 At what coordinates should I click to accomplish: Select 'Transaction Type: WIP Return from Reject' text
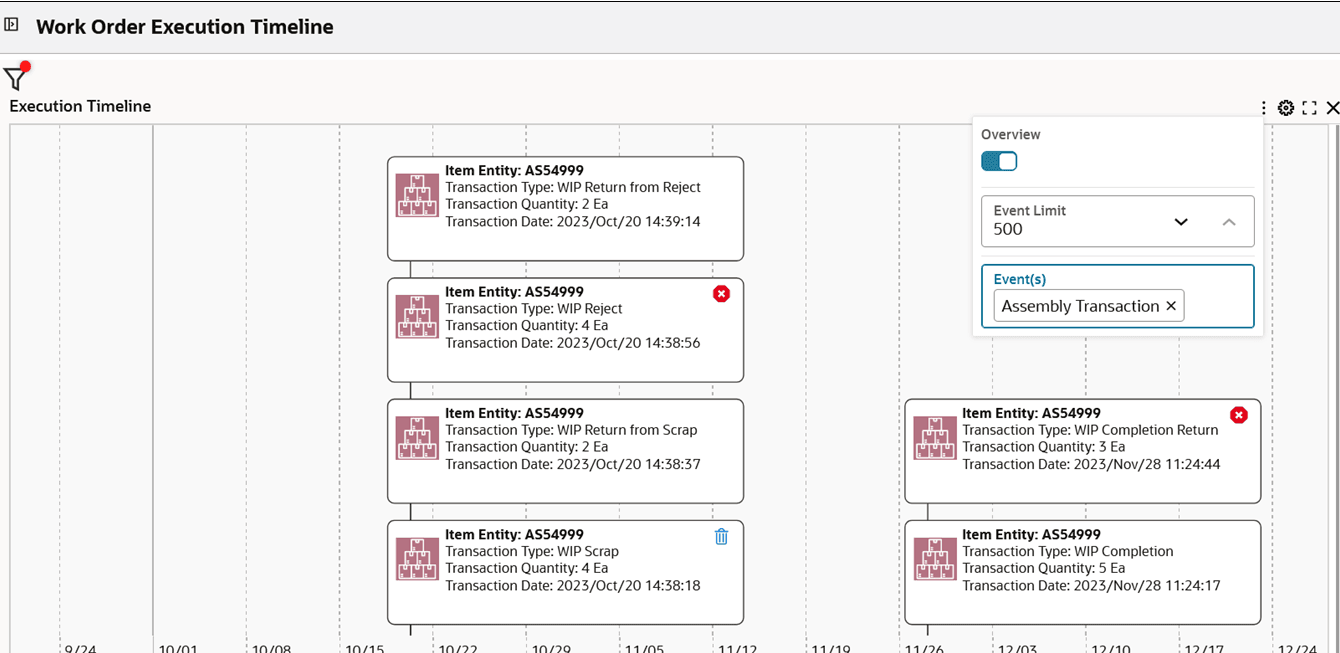(x=573, y=187)
